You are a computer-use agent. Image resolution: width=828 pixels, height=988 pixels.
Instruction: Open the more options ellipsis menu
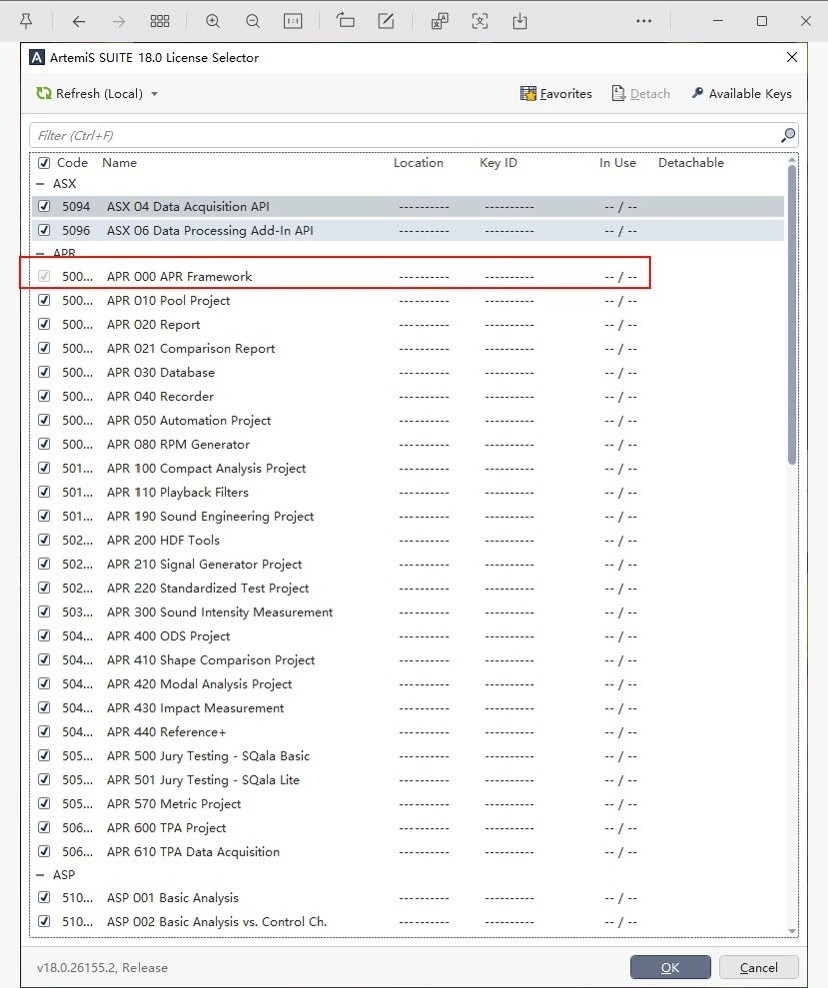(x=644, y=21)
